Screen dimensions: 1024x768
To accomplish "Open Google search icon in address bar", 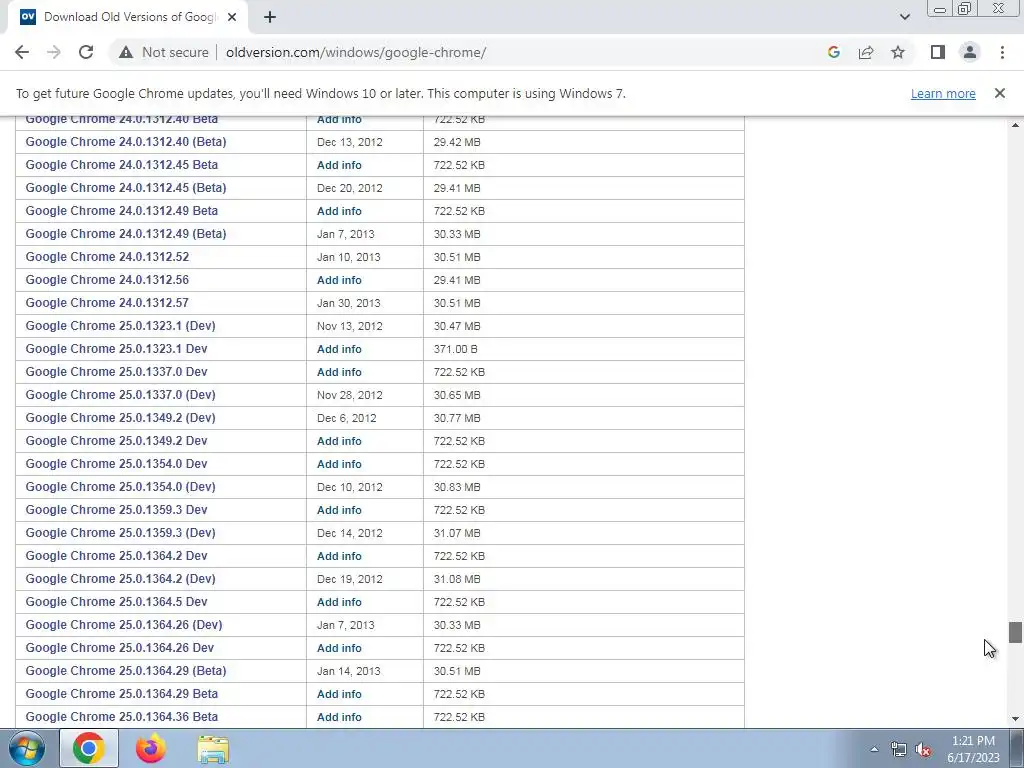I will click(x=833, y=52).
